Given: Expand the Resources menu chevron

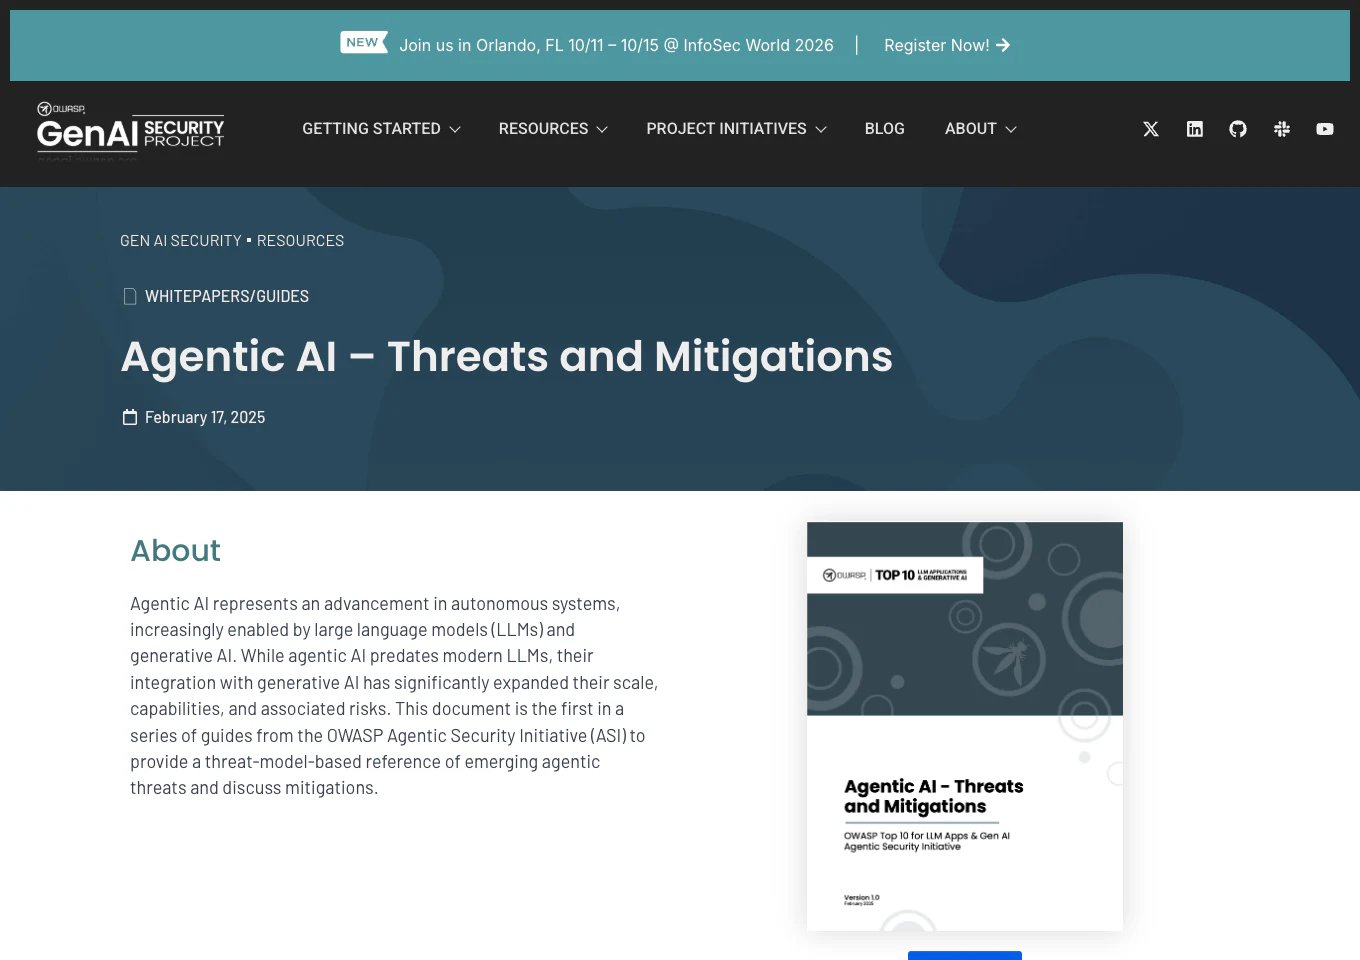Looking at the screenshot, I should (602, 129).
